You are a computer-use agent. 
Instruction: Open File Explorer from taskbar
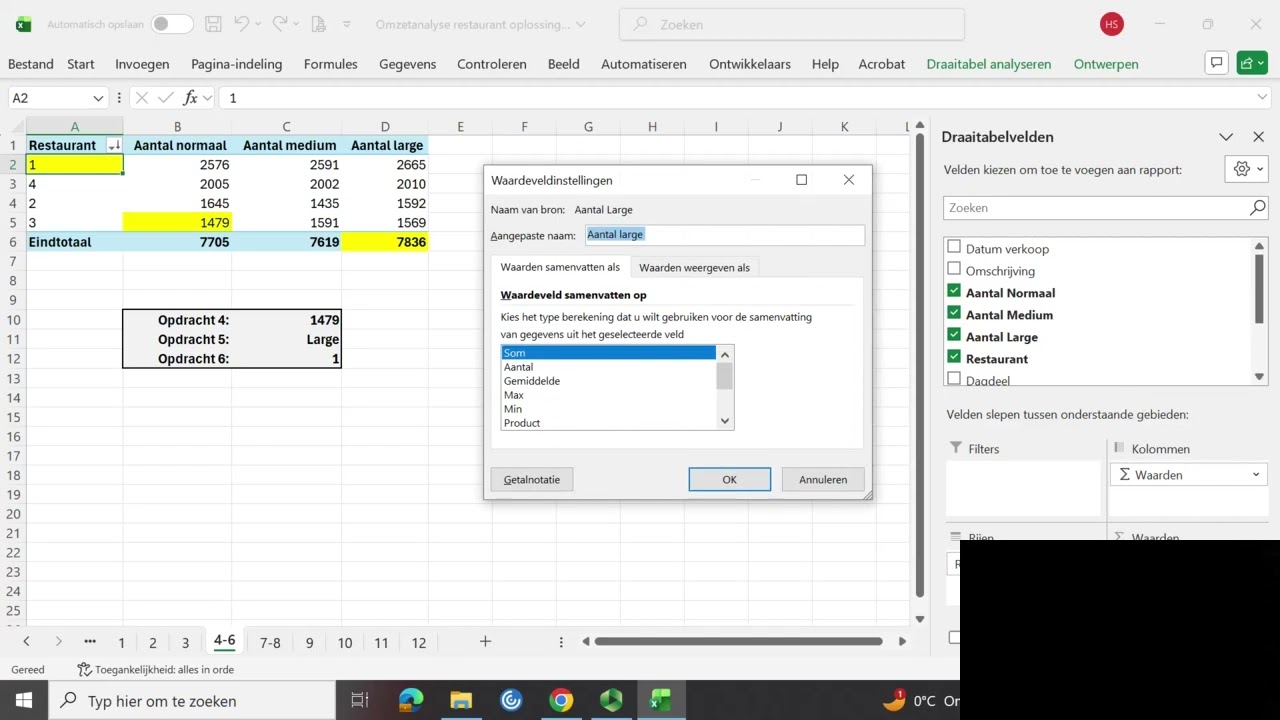click(461, 700)
